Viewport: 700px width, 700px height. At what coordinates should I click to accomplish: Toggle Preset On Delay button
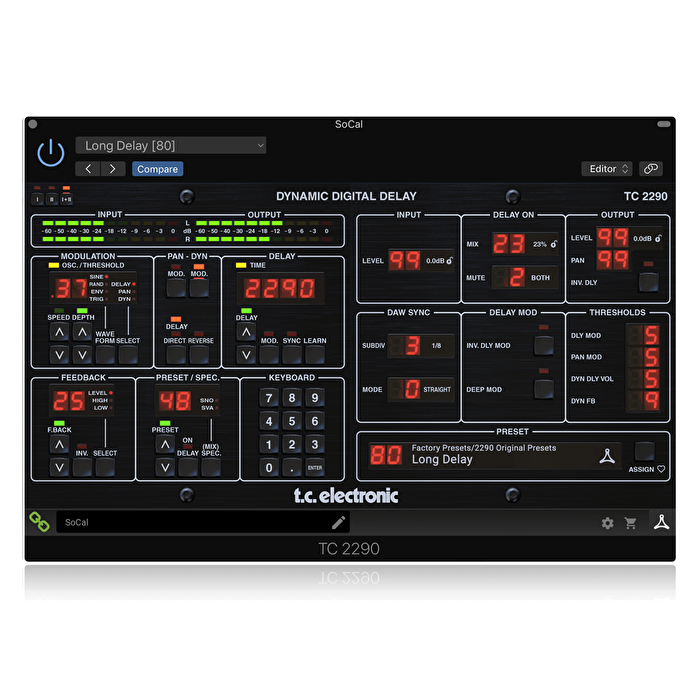click(188, 467)
